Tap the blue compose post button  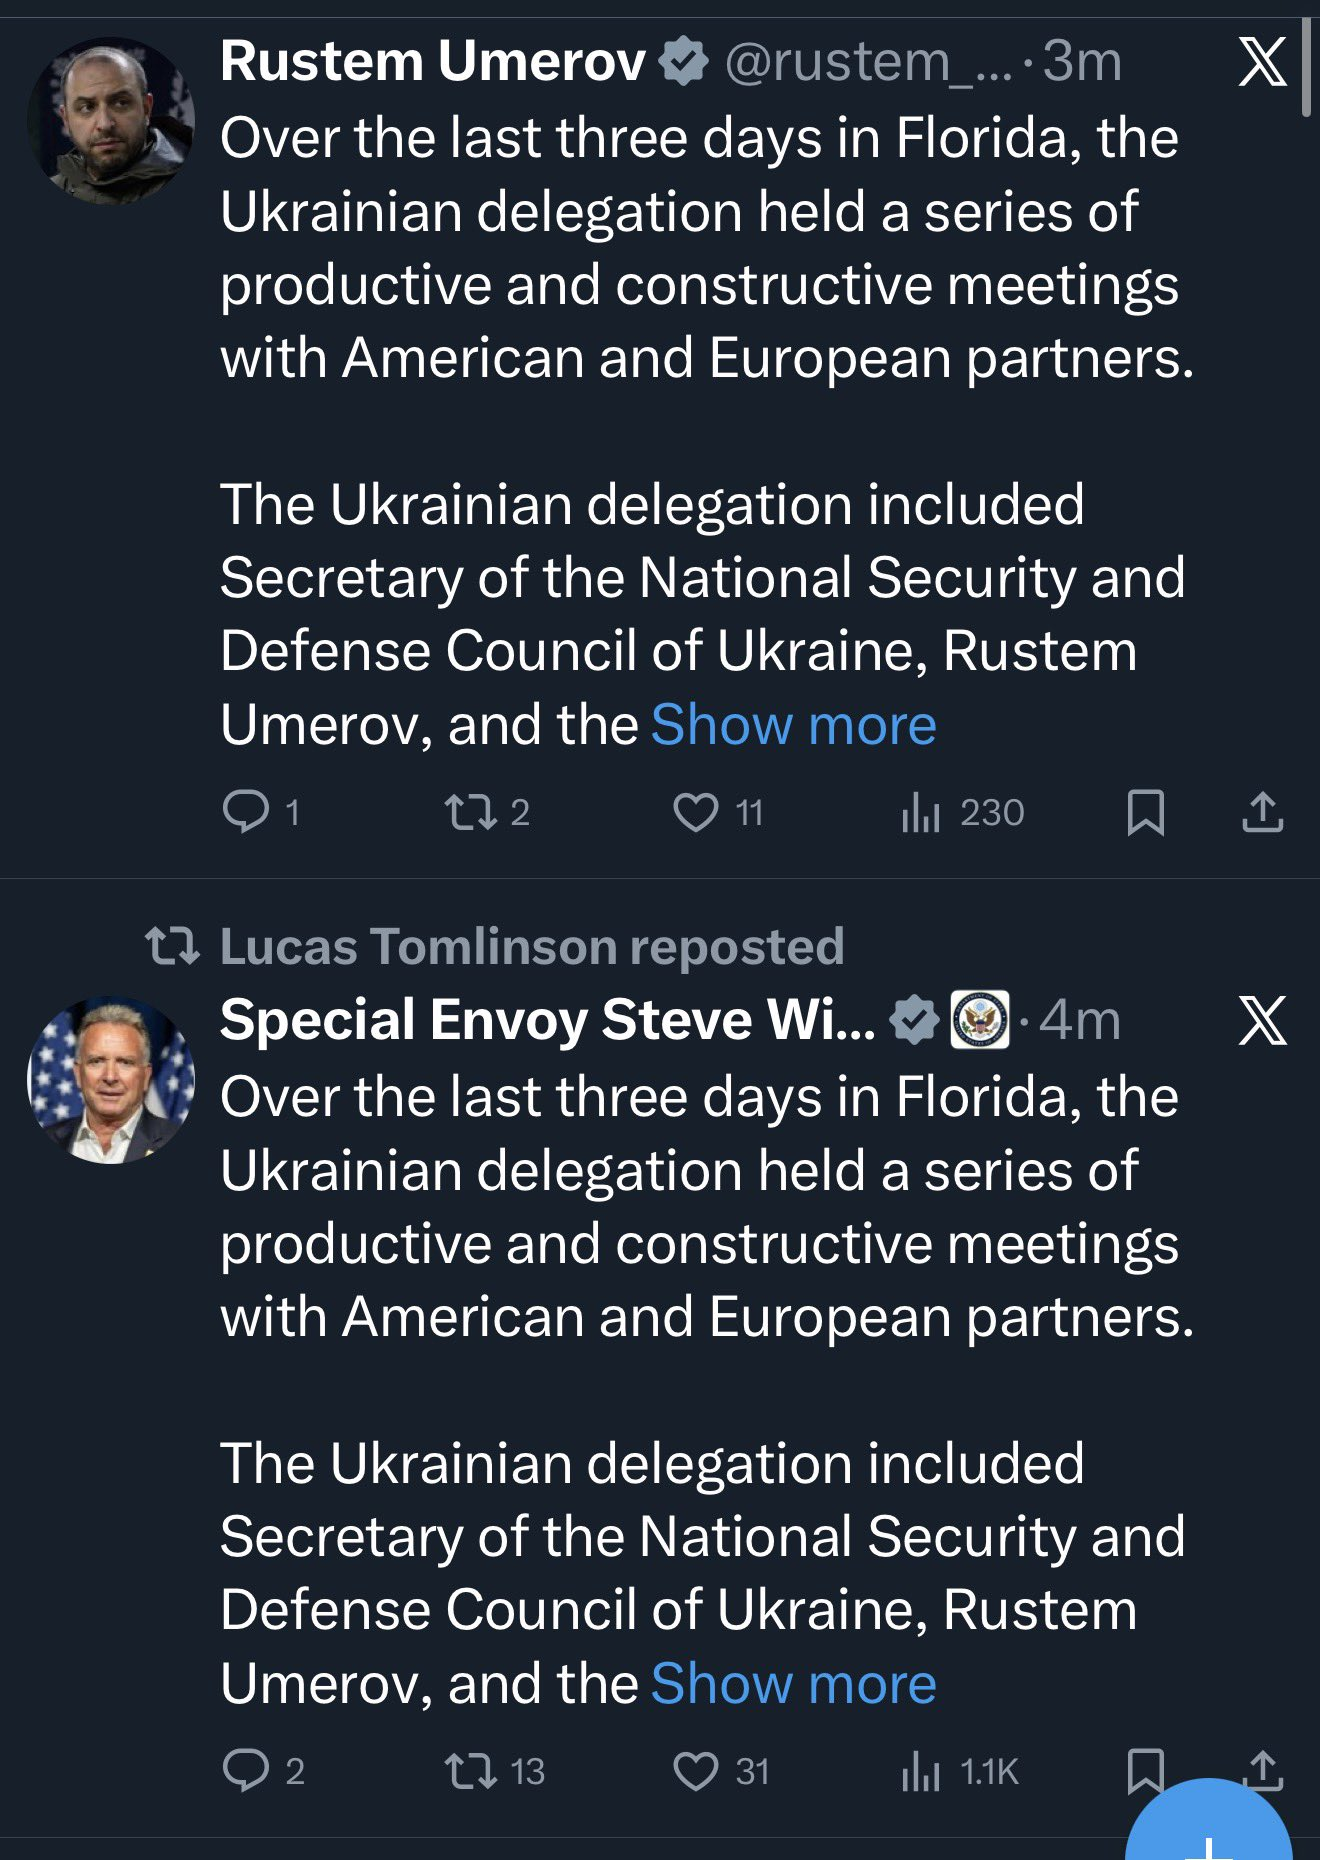pyautogui.click(x=1210, y=1830)
